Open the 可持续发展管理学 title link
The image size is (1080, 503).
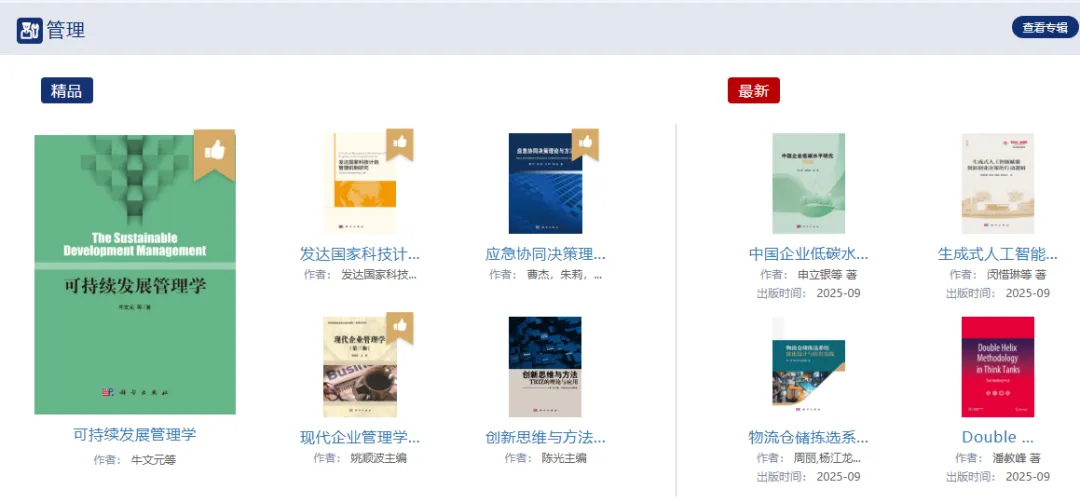[135, 435]
